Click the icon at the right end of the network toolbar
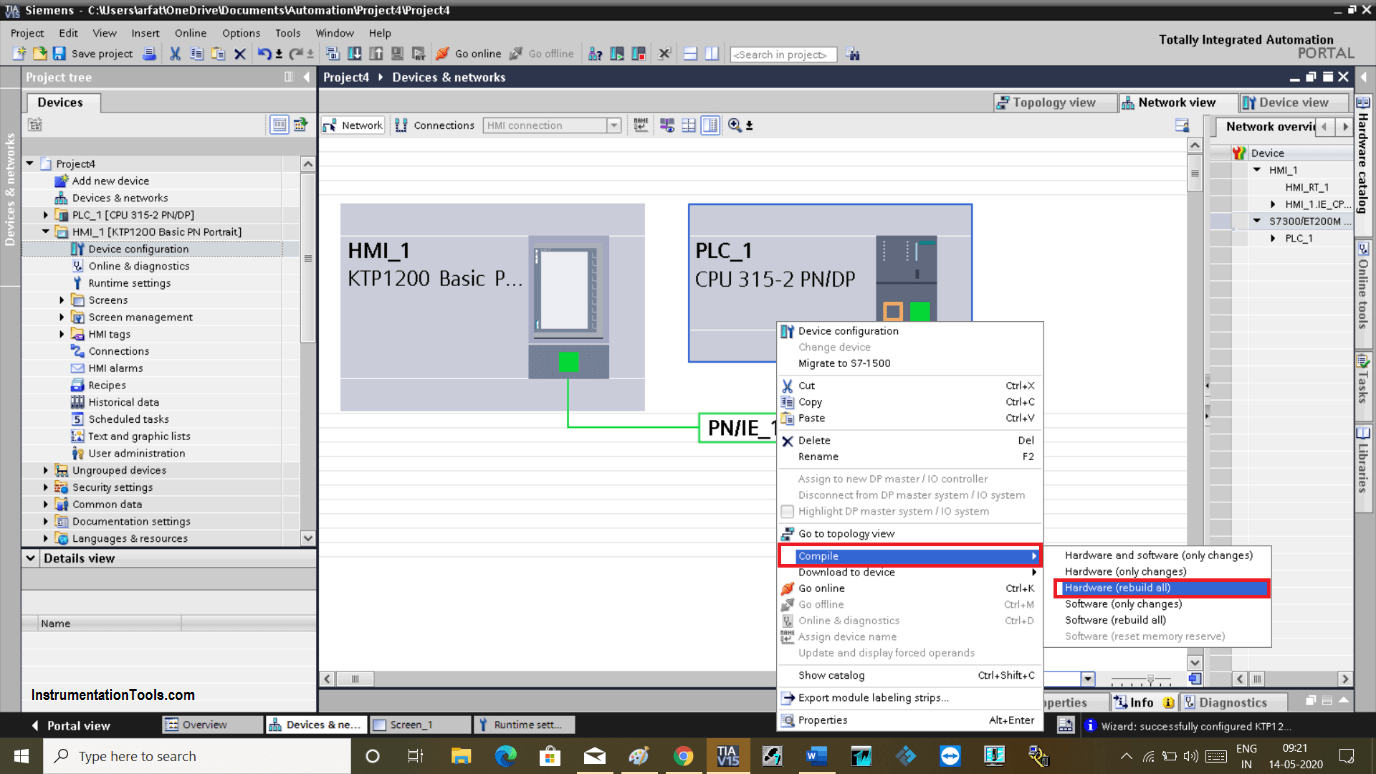The height and width of the screenshot is (774, 1376). click(1182, 125)
